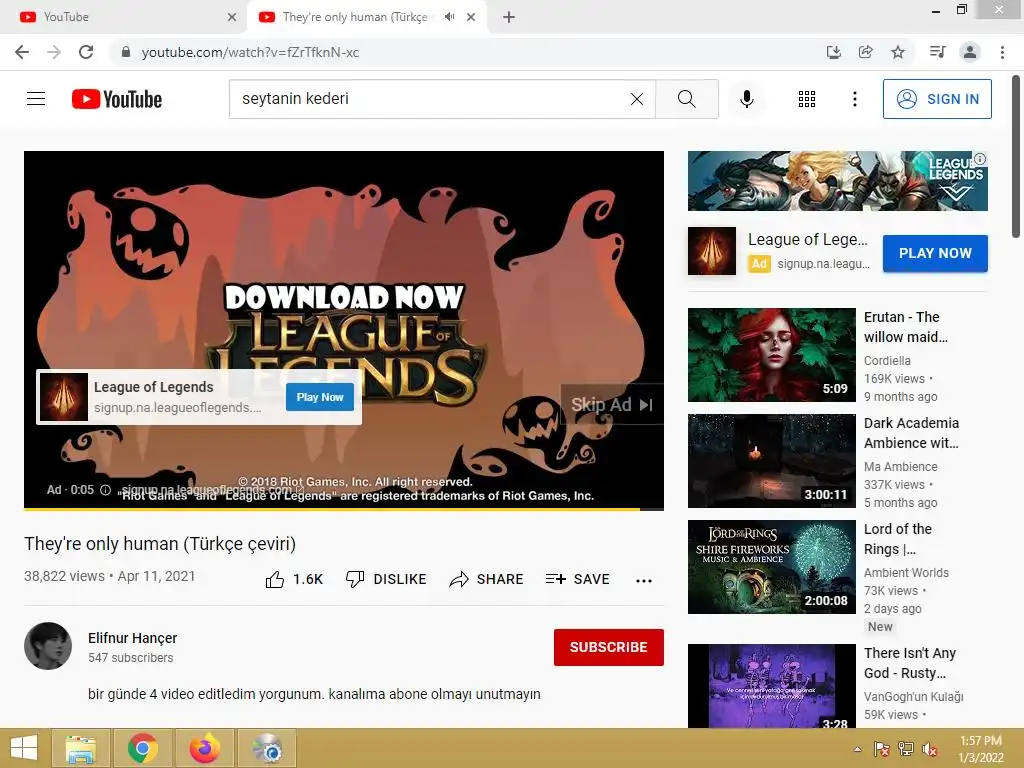Click the League of Legends banner ad image
The width and height of the screenshot is (1024, 768).
pyautogui.click(x=837, y=181)
